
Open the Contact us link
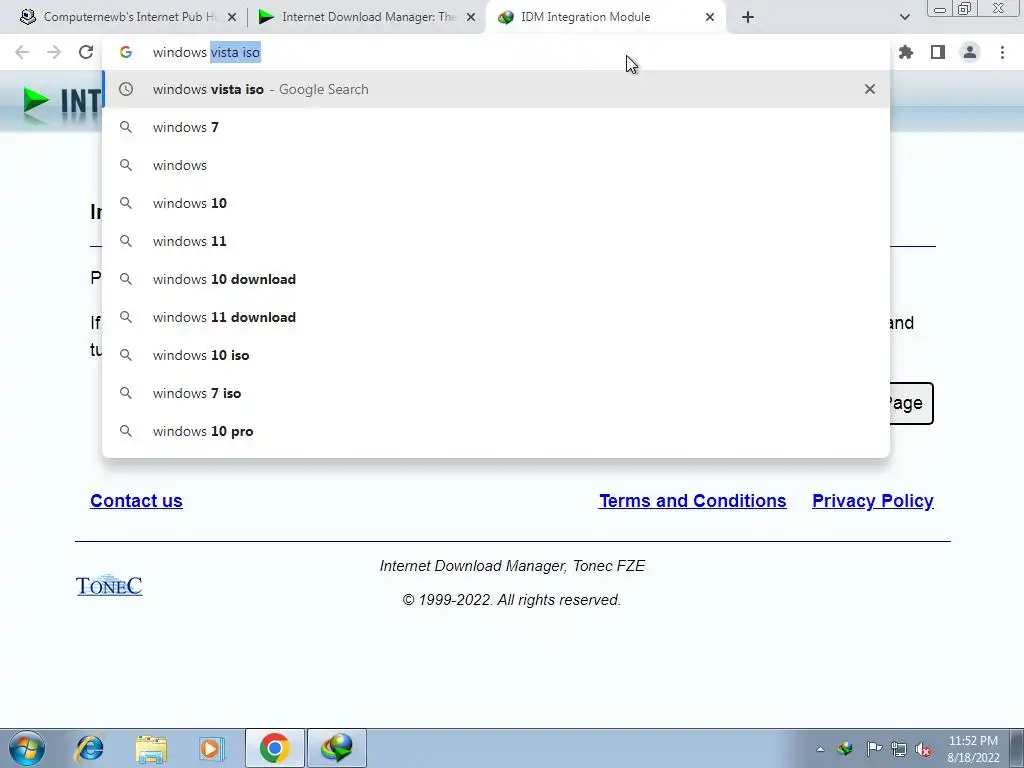pos(136,501)
